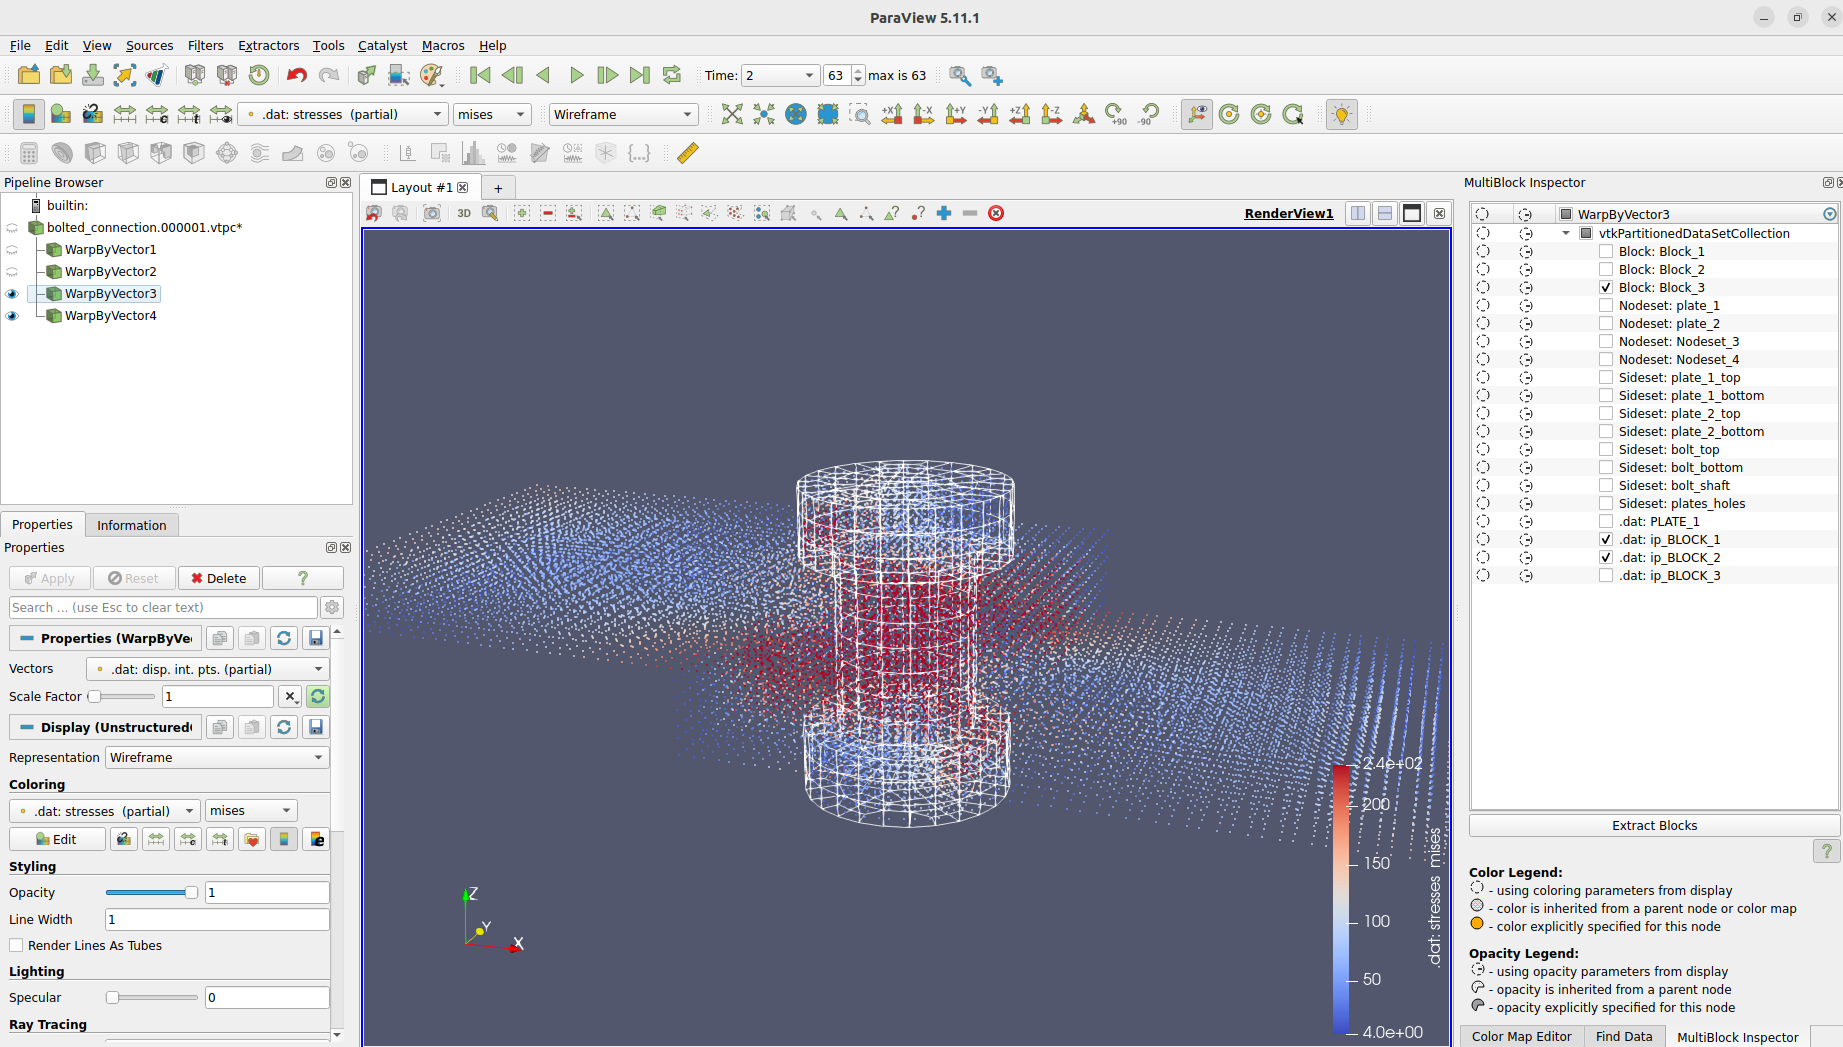Screen dimensions: 1843x1047
Task: Apply the Calculator filter
Action: click(x=28, y=152)
